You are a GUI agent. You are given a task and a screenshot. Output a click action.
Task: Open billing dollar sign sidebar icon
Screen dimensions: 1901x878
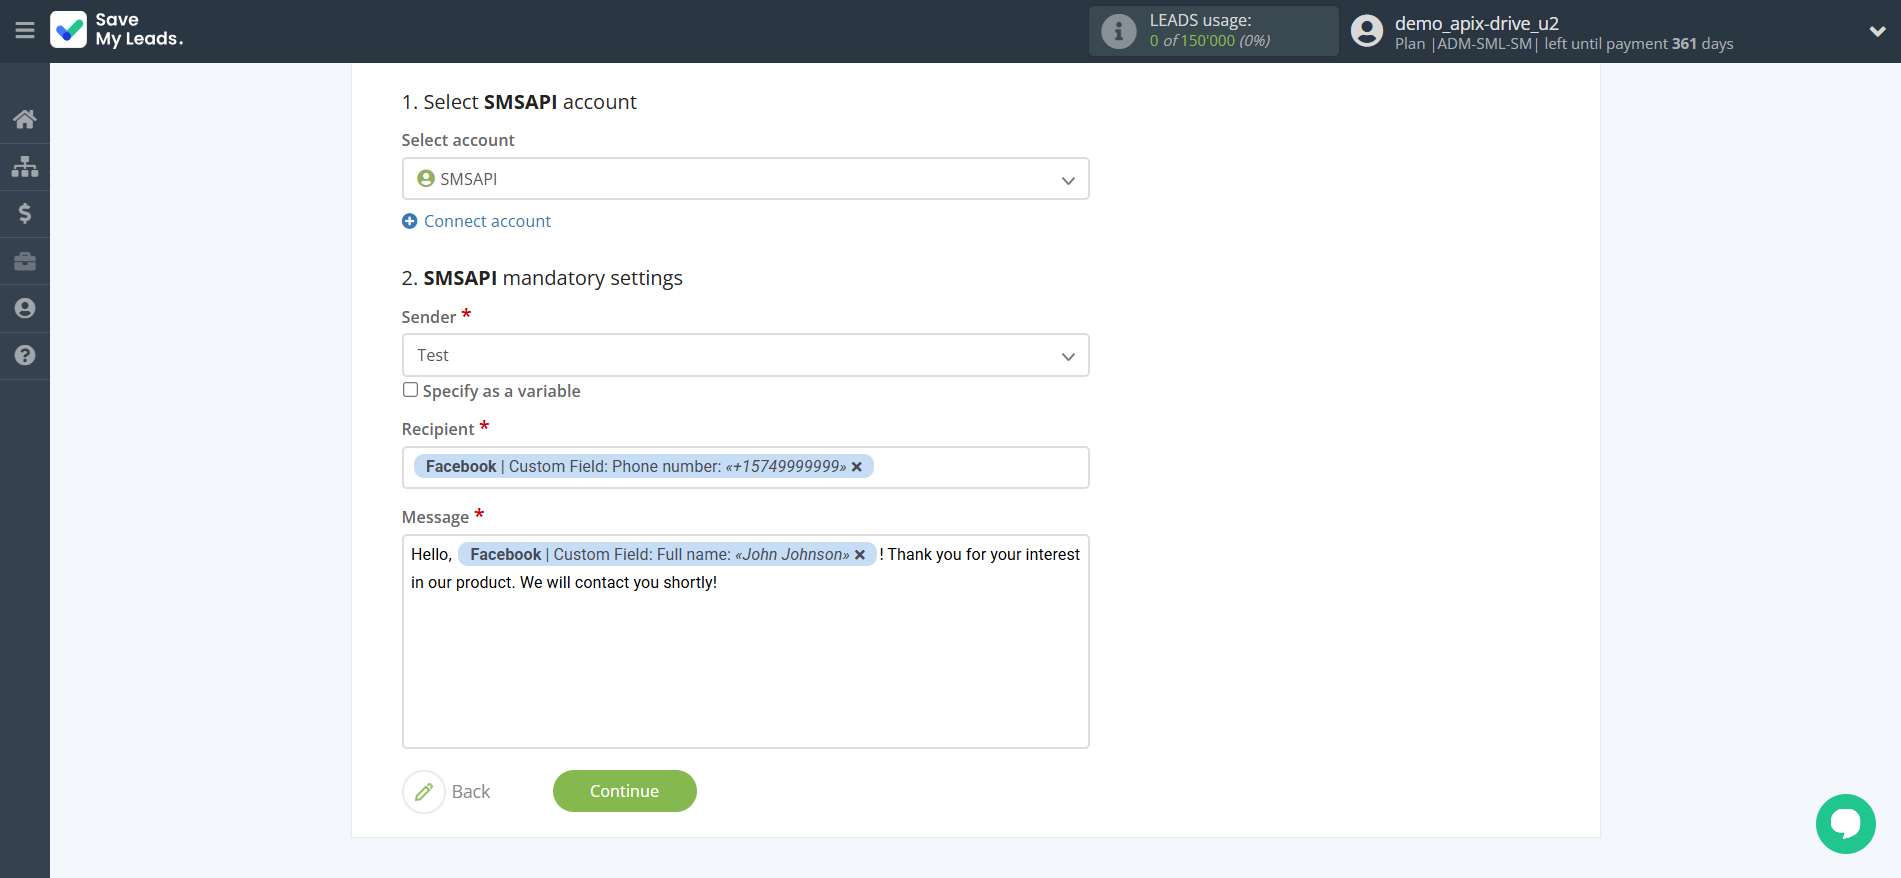[x=25, y=213]
